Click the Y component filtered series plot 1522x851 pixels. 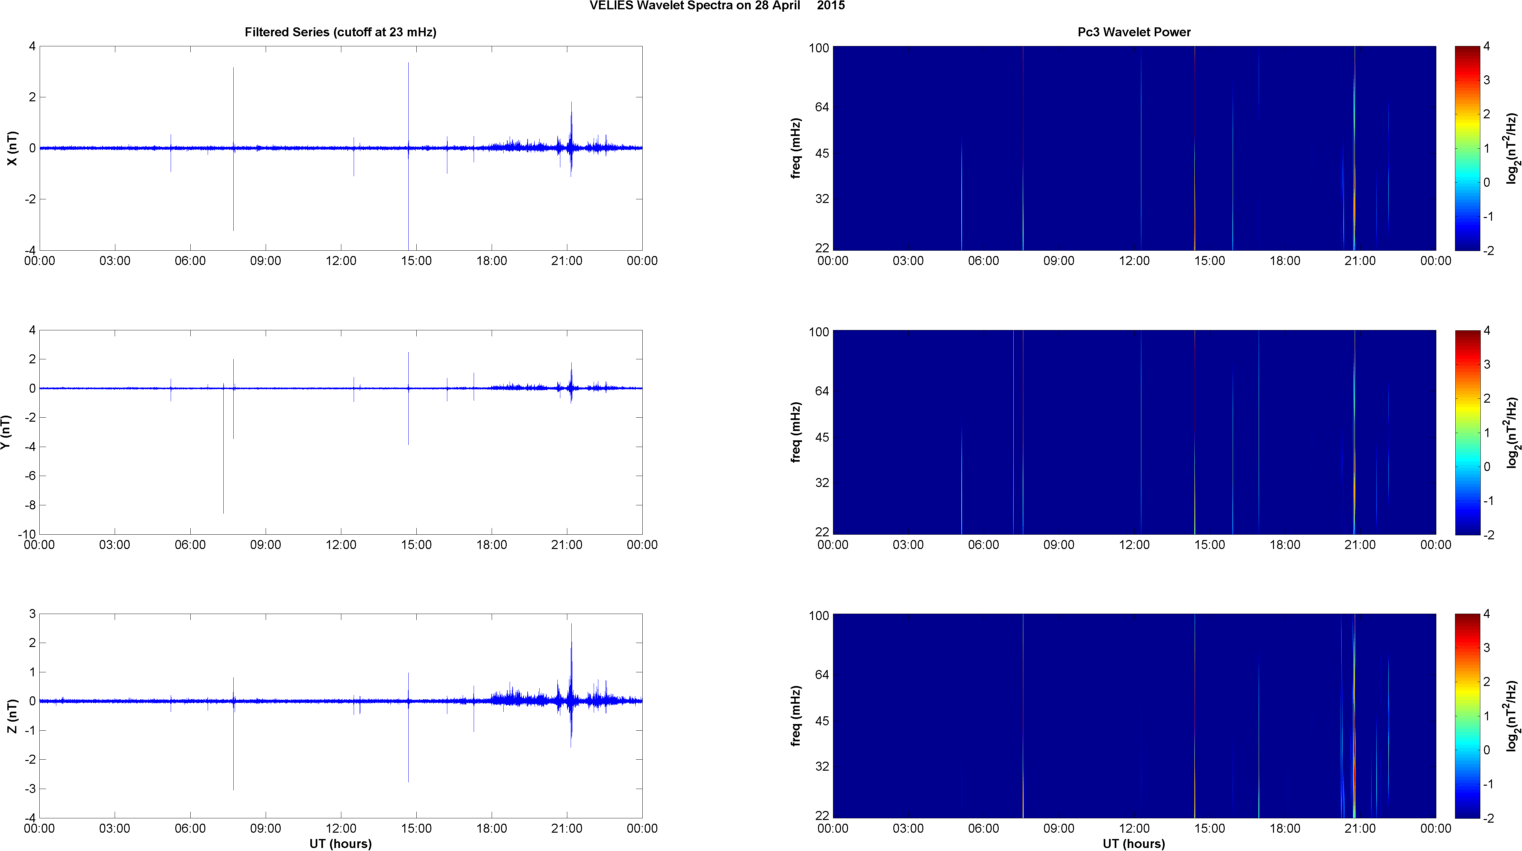pos(340,432)
